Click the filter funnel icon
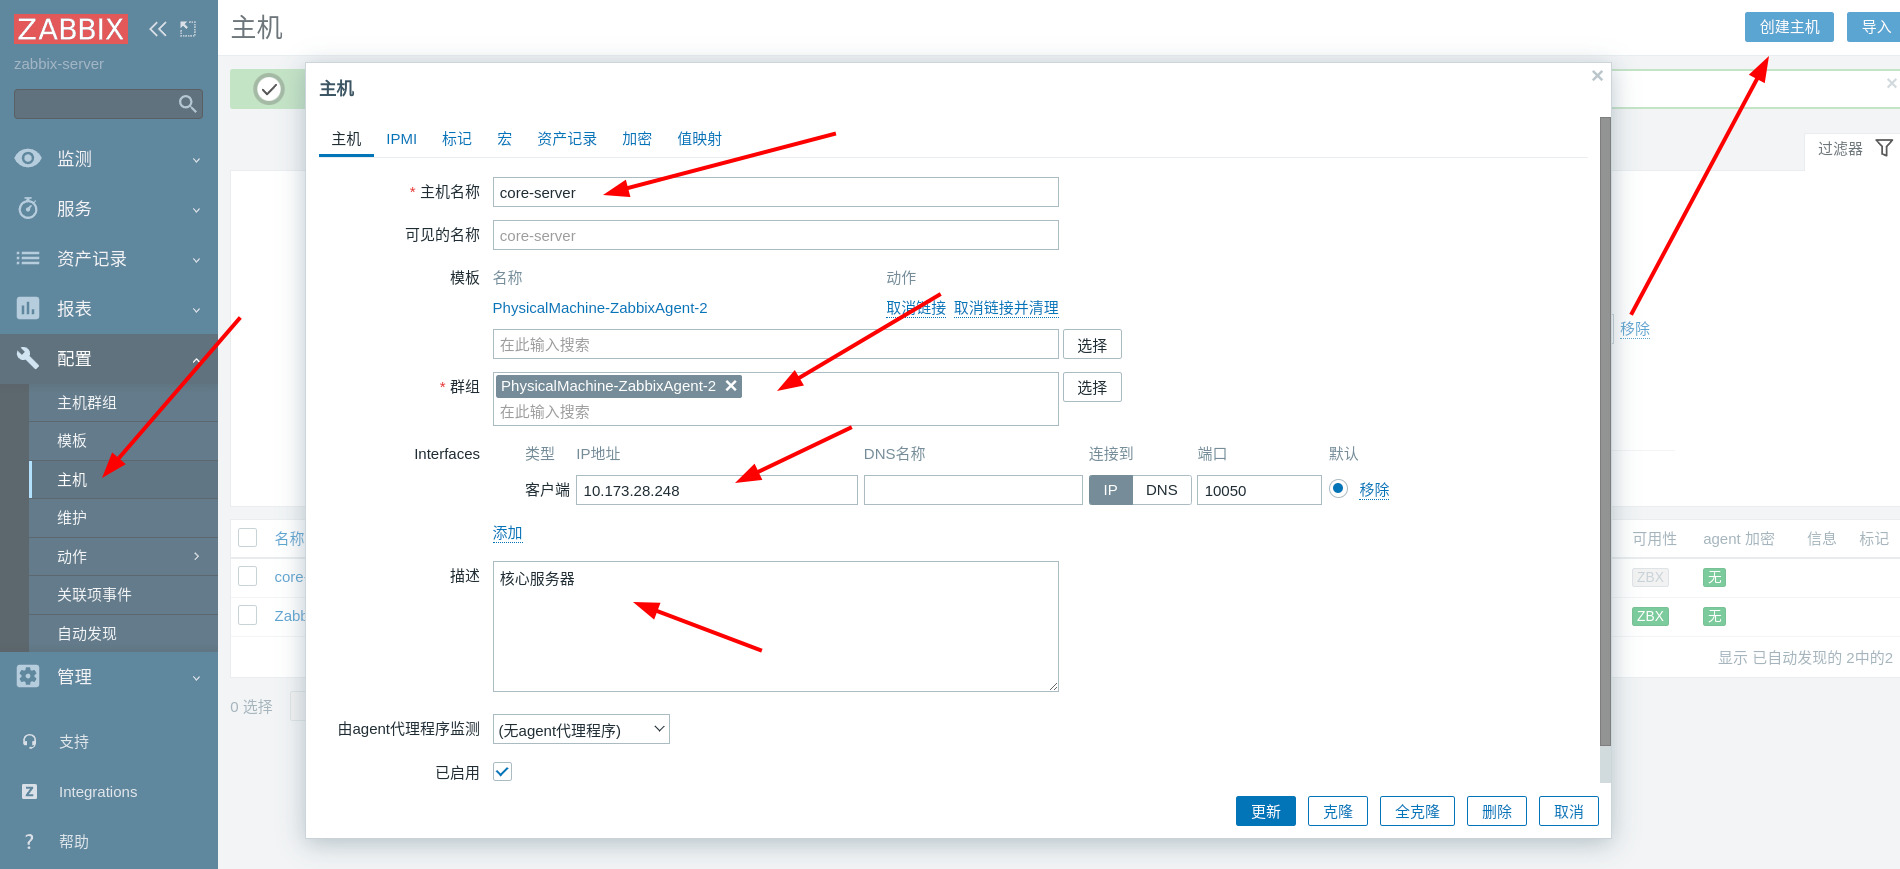The height and width of the screenshot is (869, 1900). (x=1884, y=148)
